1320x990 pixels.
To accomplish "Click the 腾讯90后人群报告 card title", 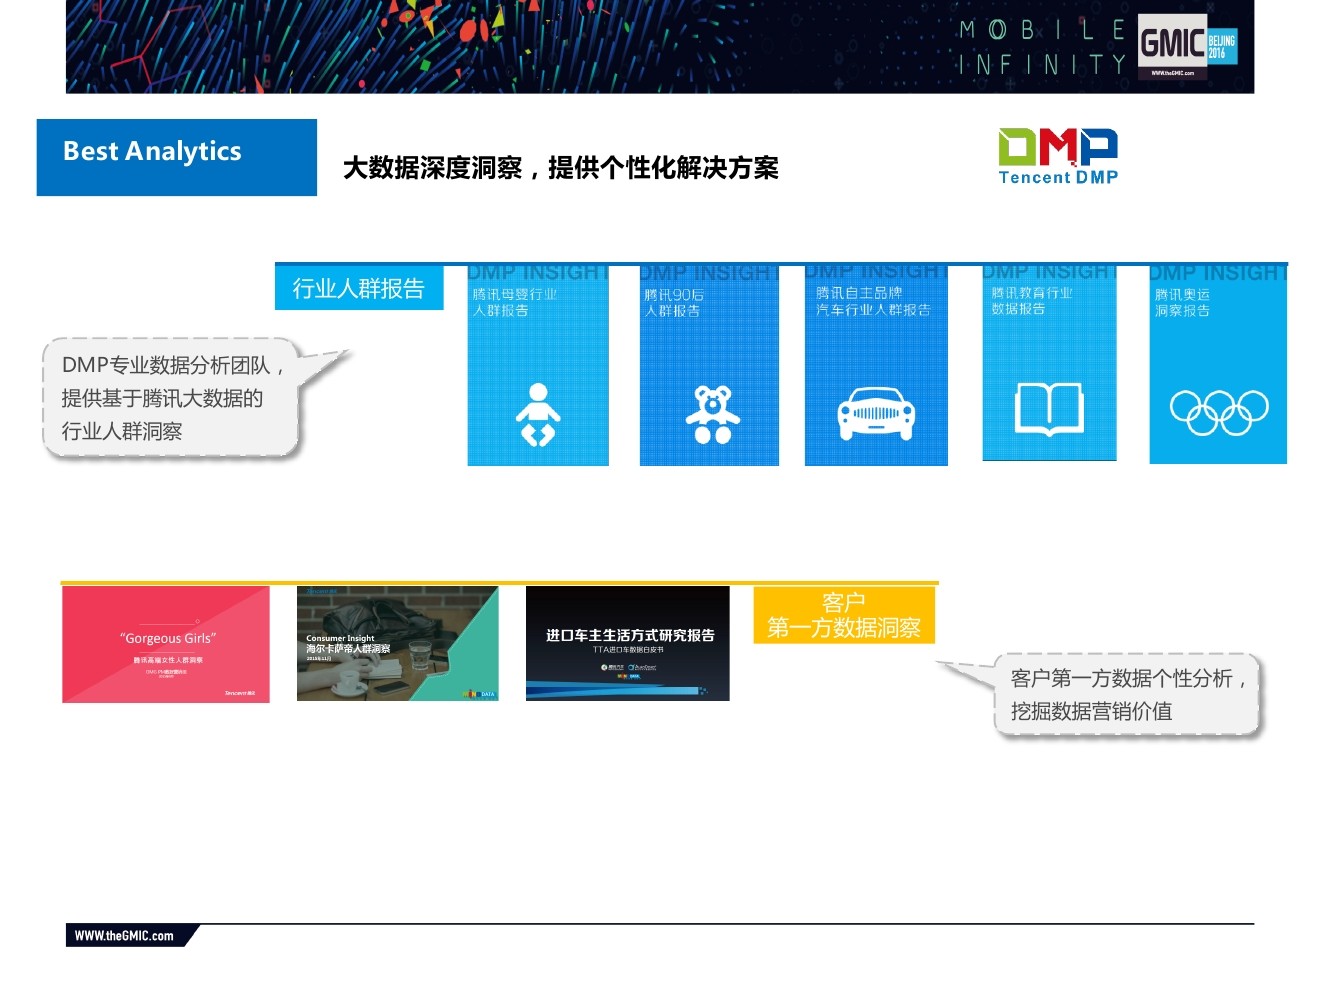I will coord(674,303).
